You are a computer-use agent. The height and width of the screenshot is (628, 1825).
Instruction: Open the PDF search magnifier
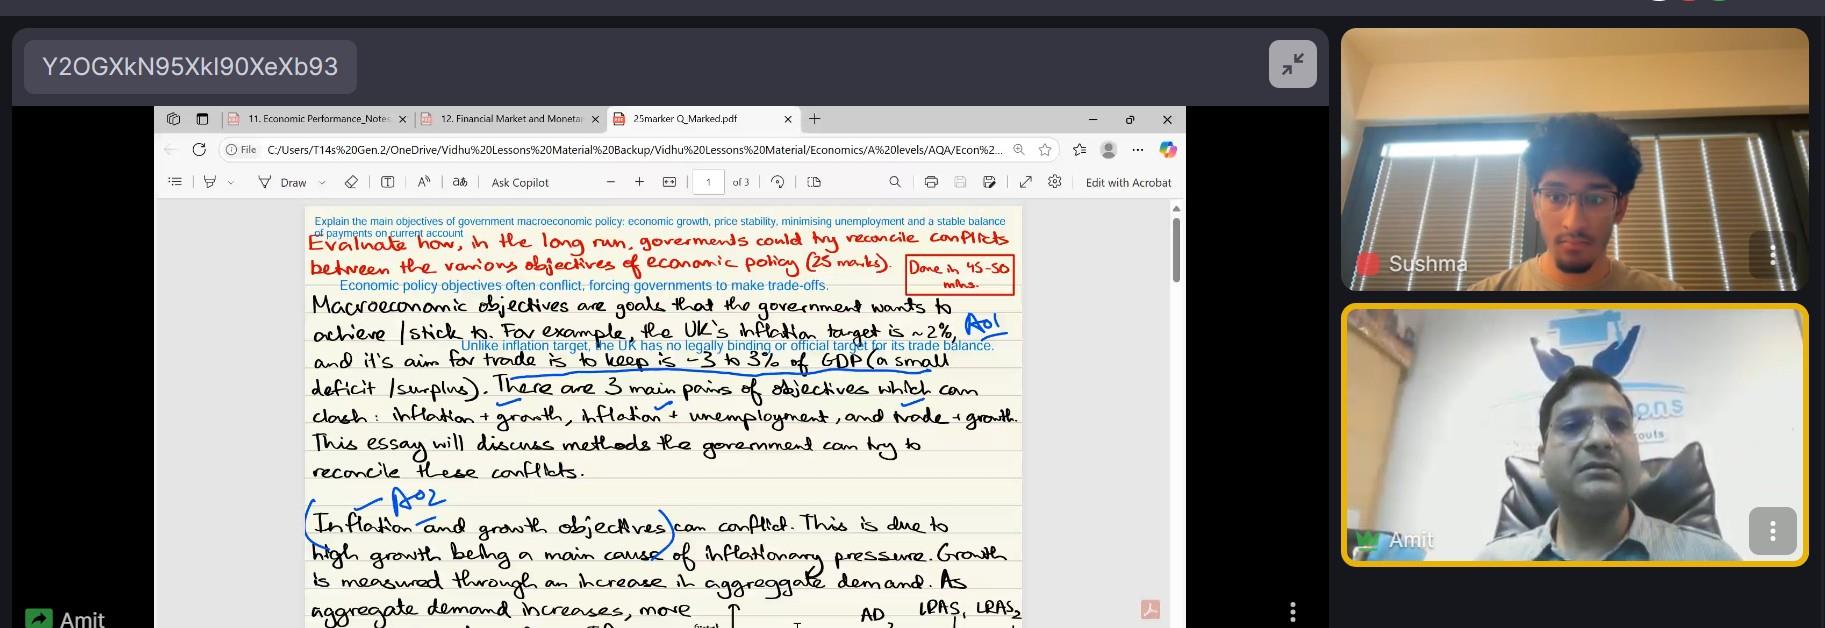tap(895, 182)
